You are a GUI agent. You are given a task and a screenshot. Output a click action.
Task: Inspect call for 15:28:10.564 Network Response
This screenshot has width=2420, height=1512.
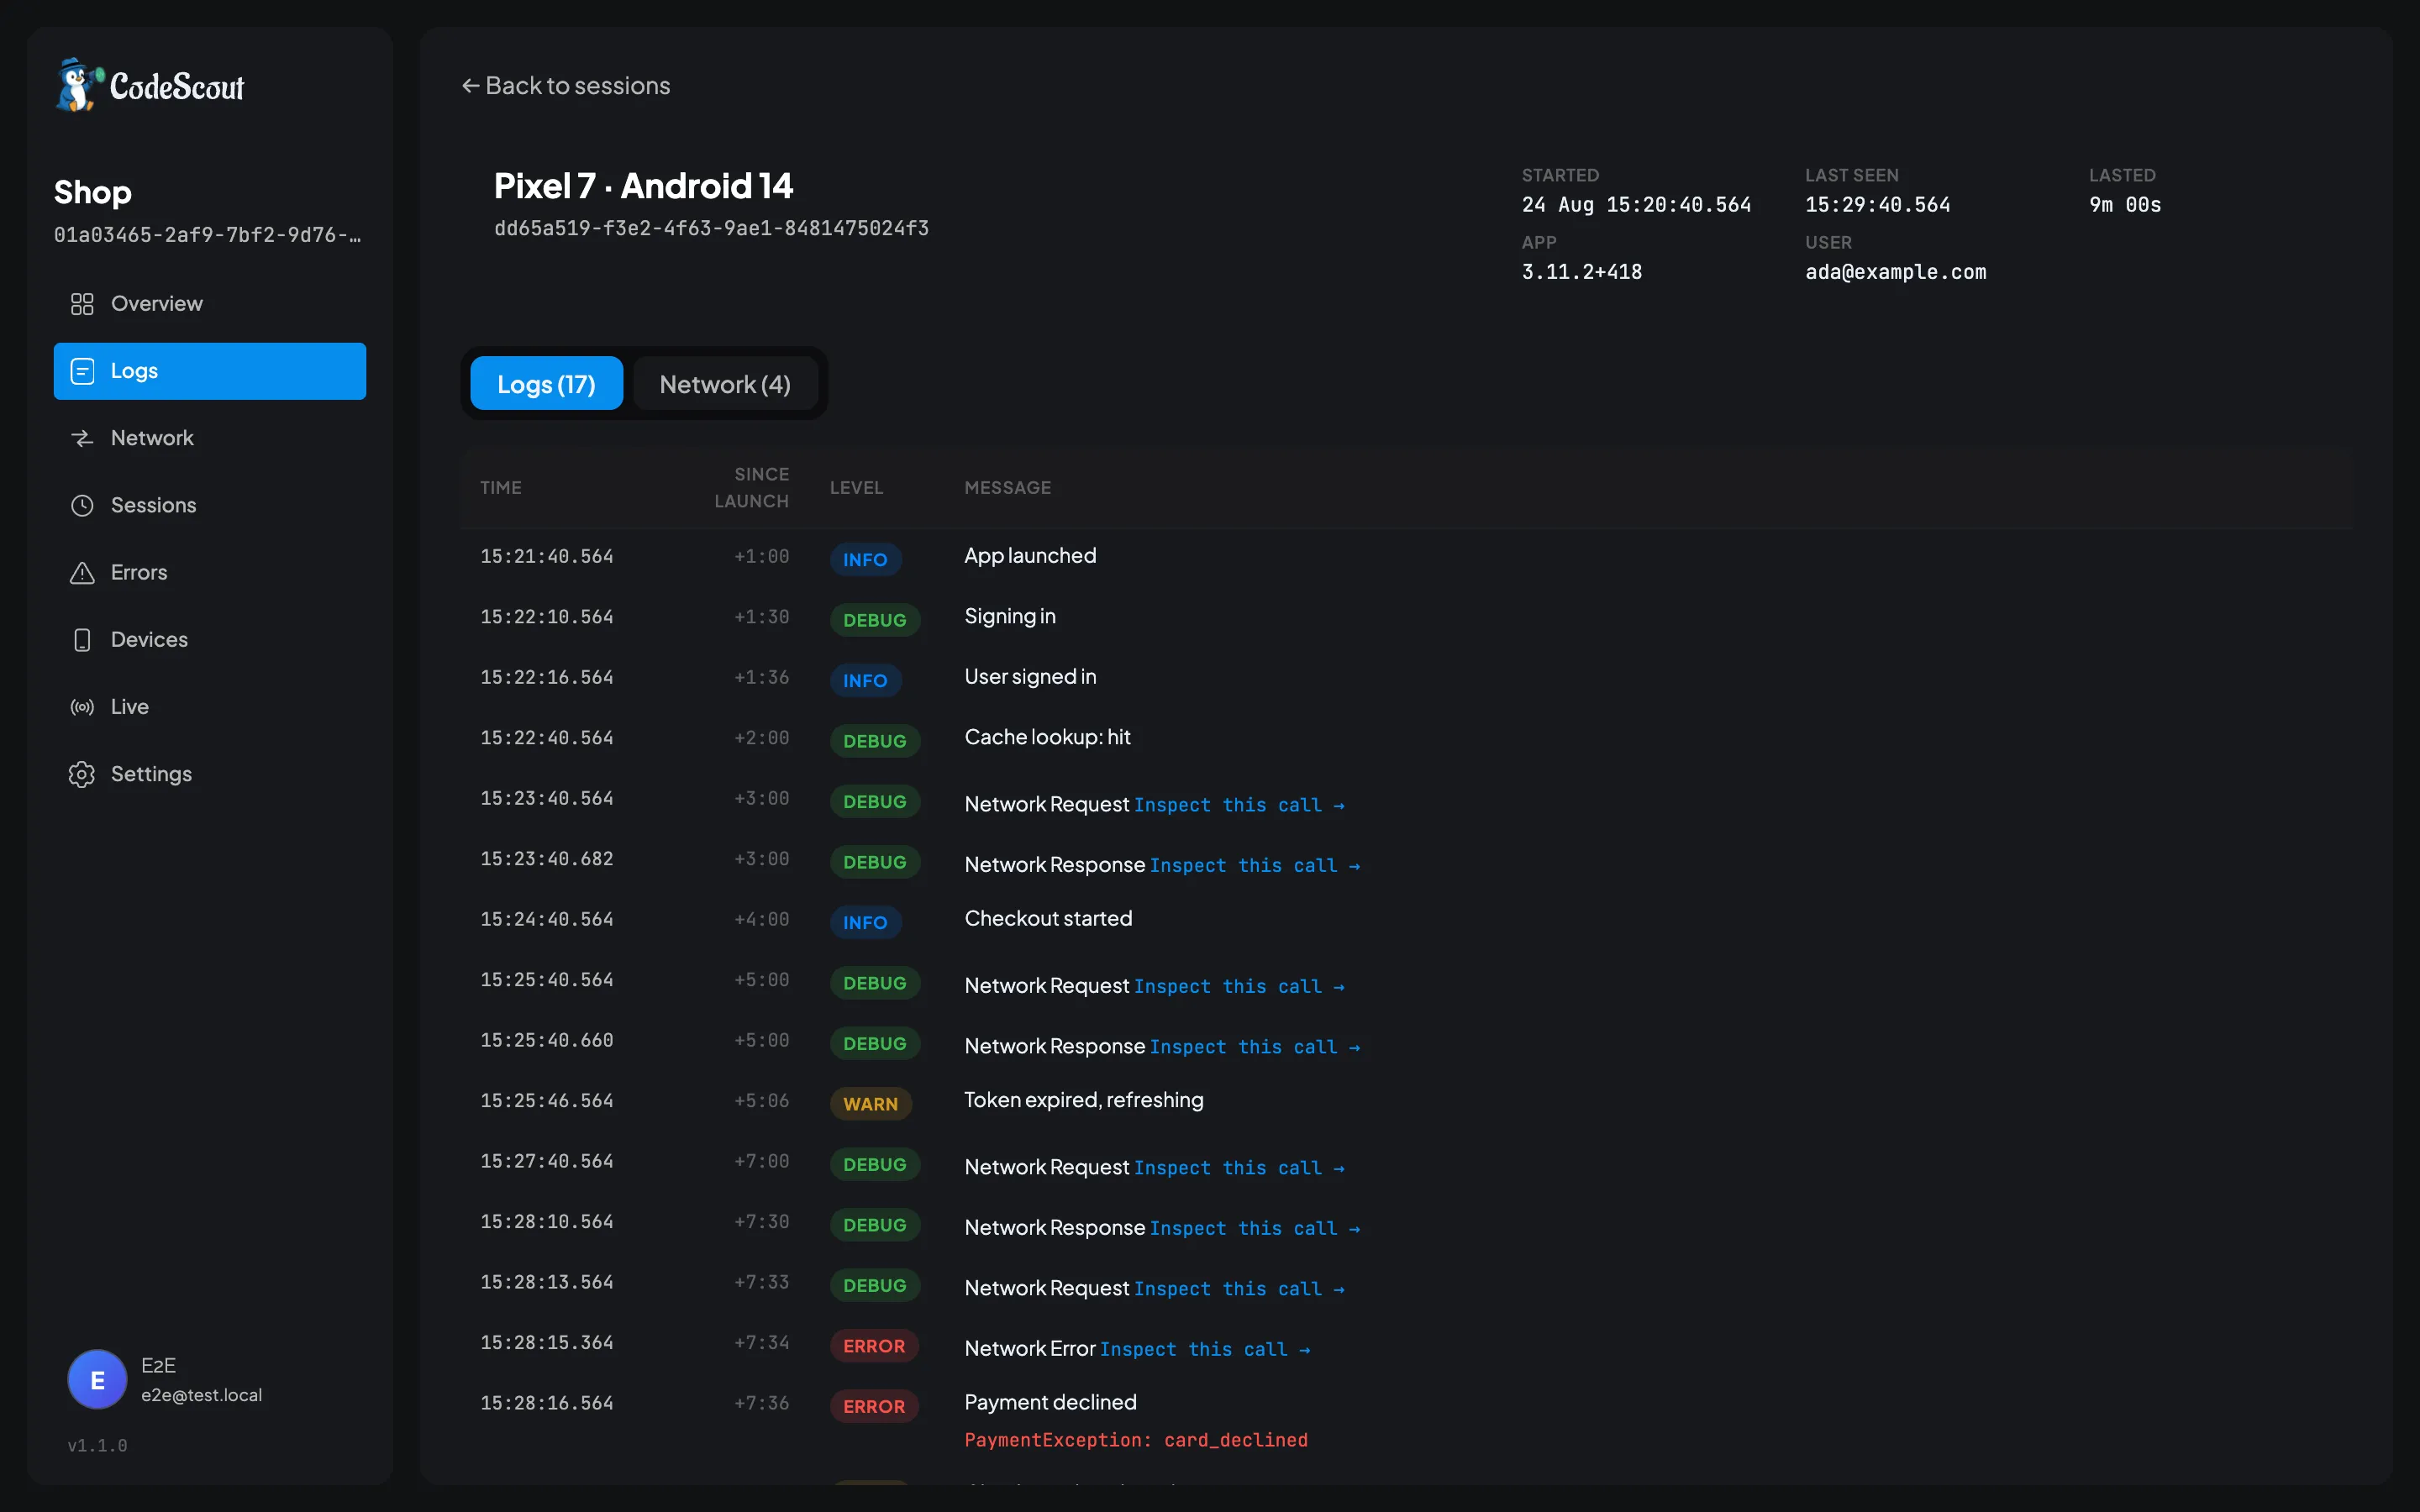point(1255,1229)
